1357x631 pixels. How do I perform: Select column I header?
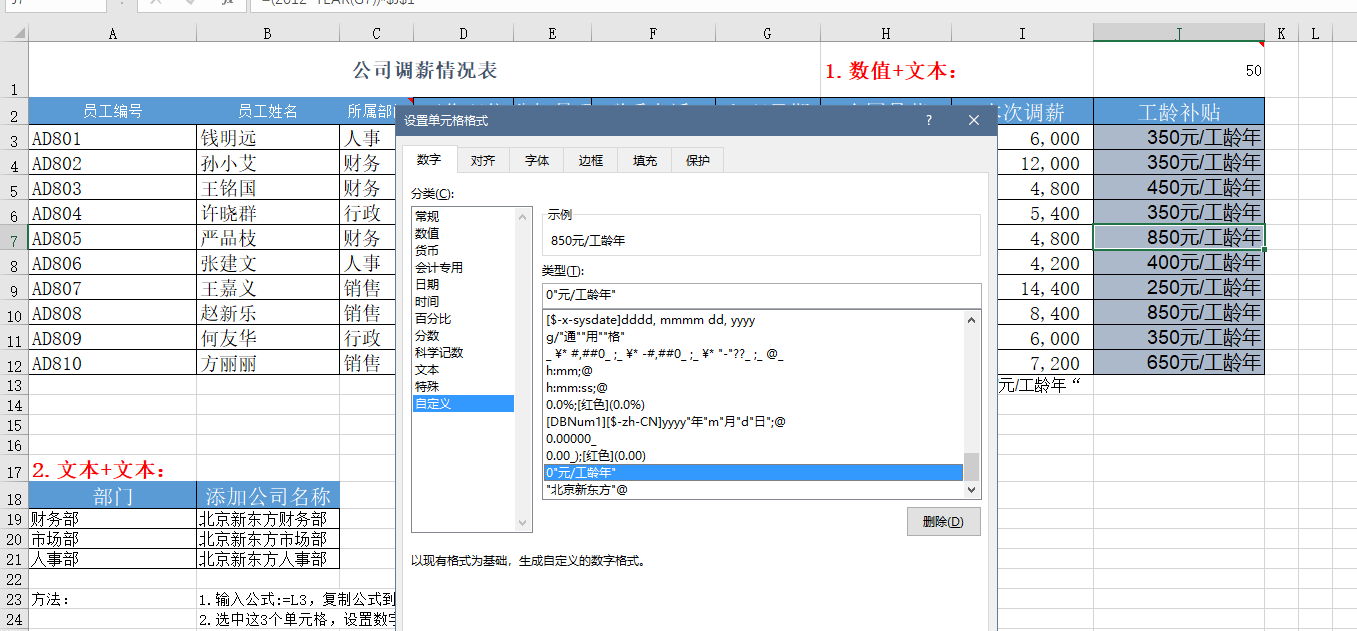coord(1022,33)
